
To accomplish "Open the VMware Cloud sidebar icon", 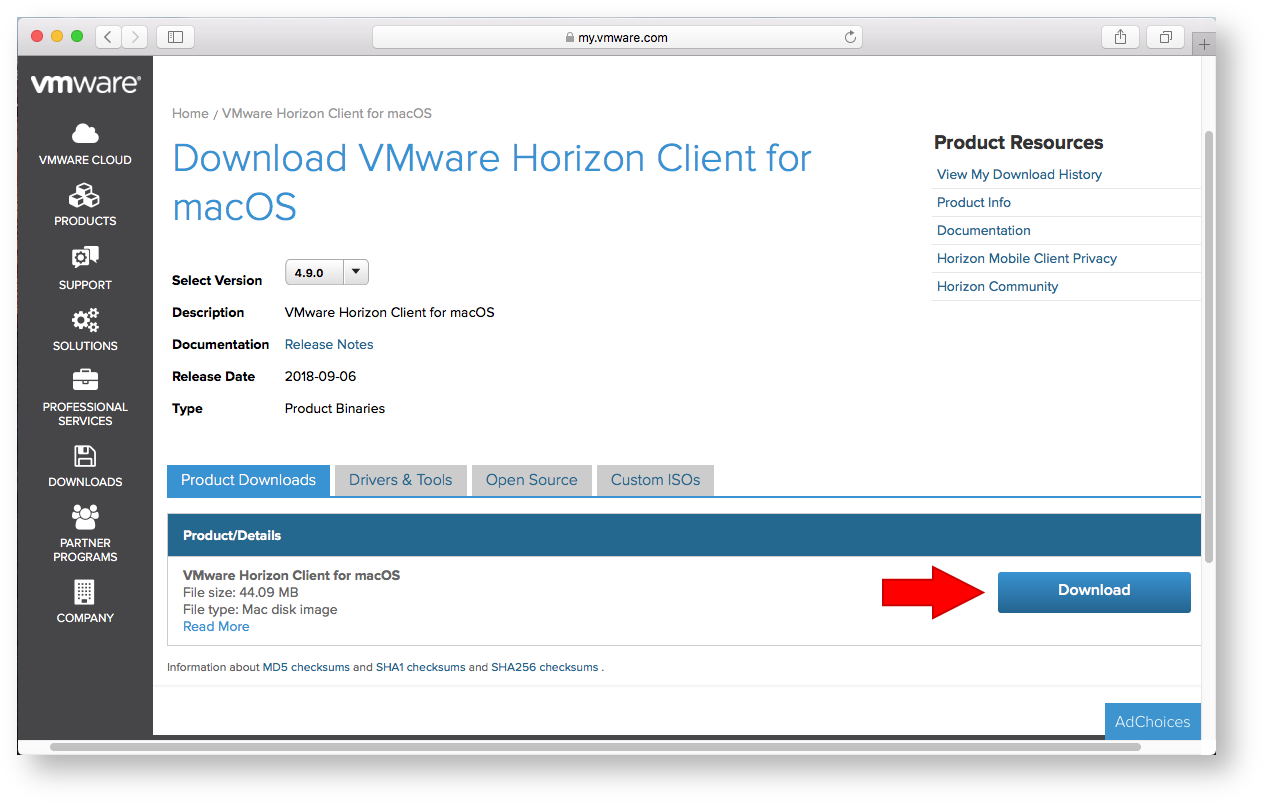I will pyautogui.click(x=85, y=133).
